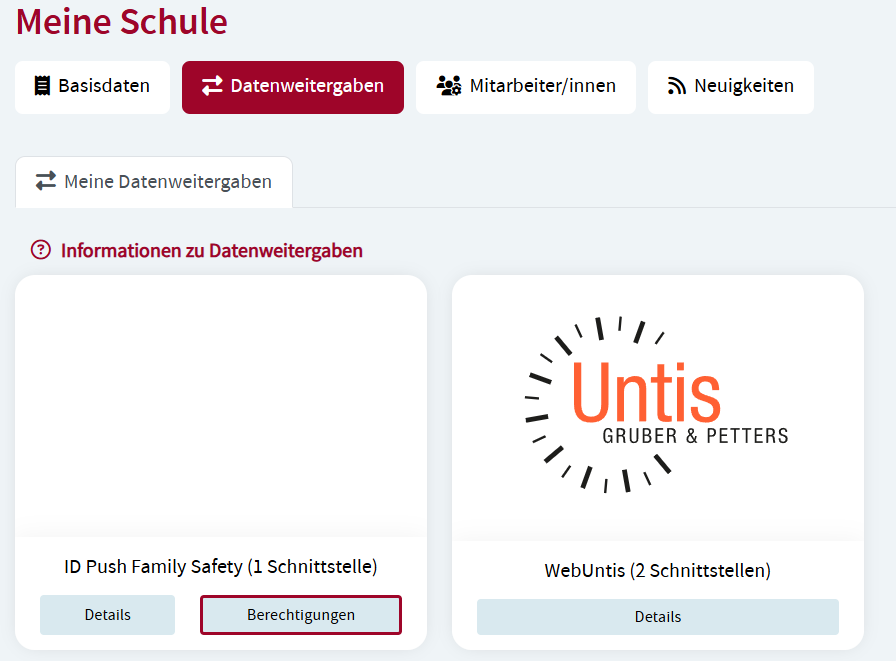This screenshot has width=896, height=661.
Task: Click the swap-arrows icon inside the Datenweitergaben button
Action: tap(211, 87)
